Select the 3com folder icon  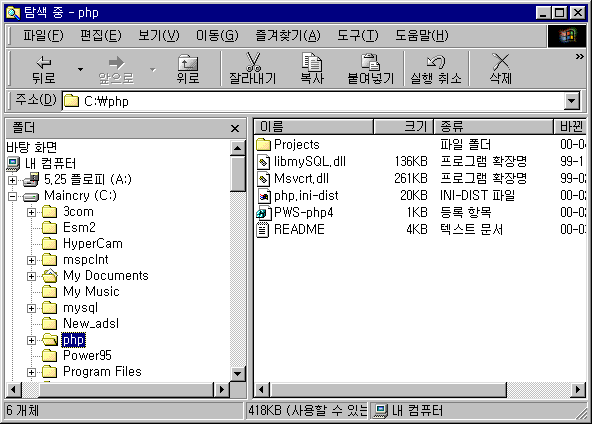click(x=49, y=211)
